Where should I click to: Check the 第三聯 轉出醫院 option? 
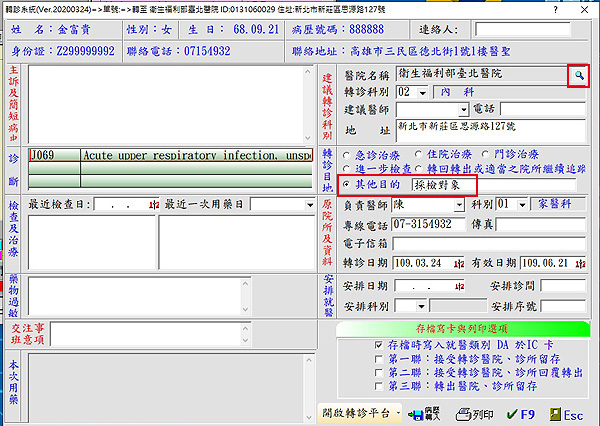pos(377,384)
